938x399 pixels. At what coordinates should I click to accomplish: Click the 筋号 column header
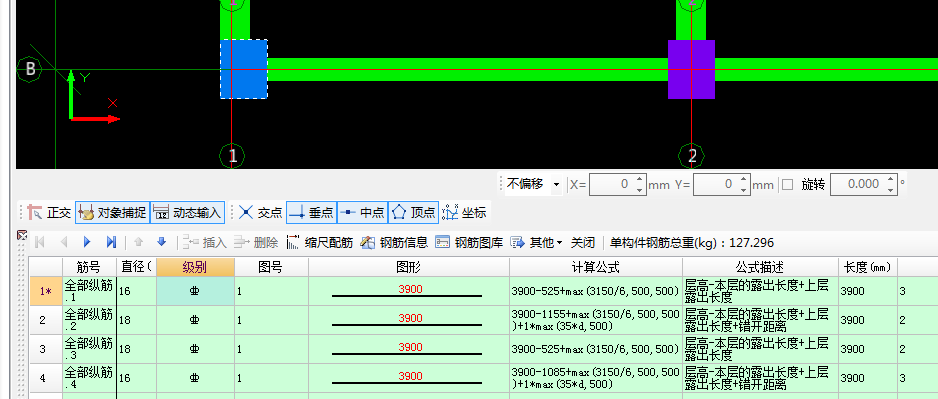(x=89, y=267)
